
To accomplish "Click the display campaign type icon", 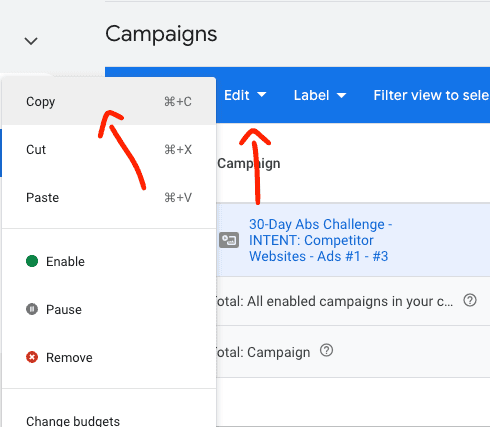I will click(x=229, y=240).
